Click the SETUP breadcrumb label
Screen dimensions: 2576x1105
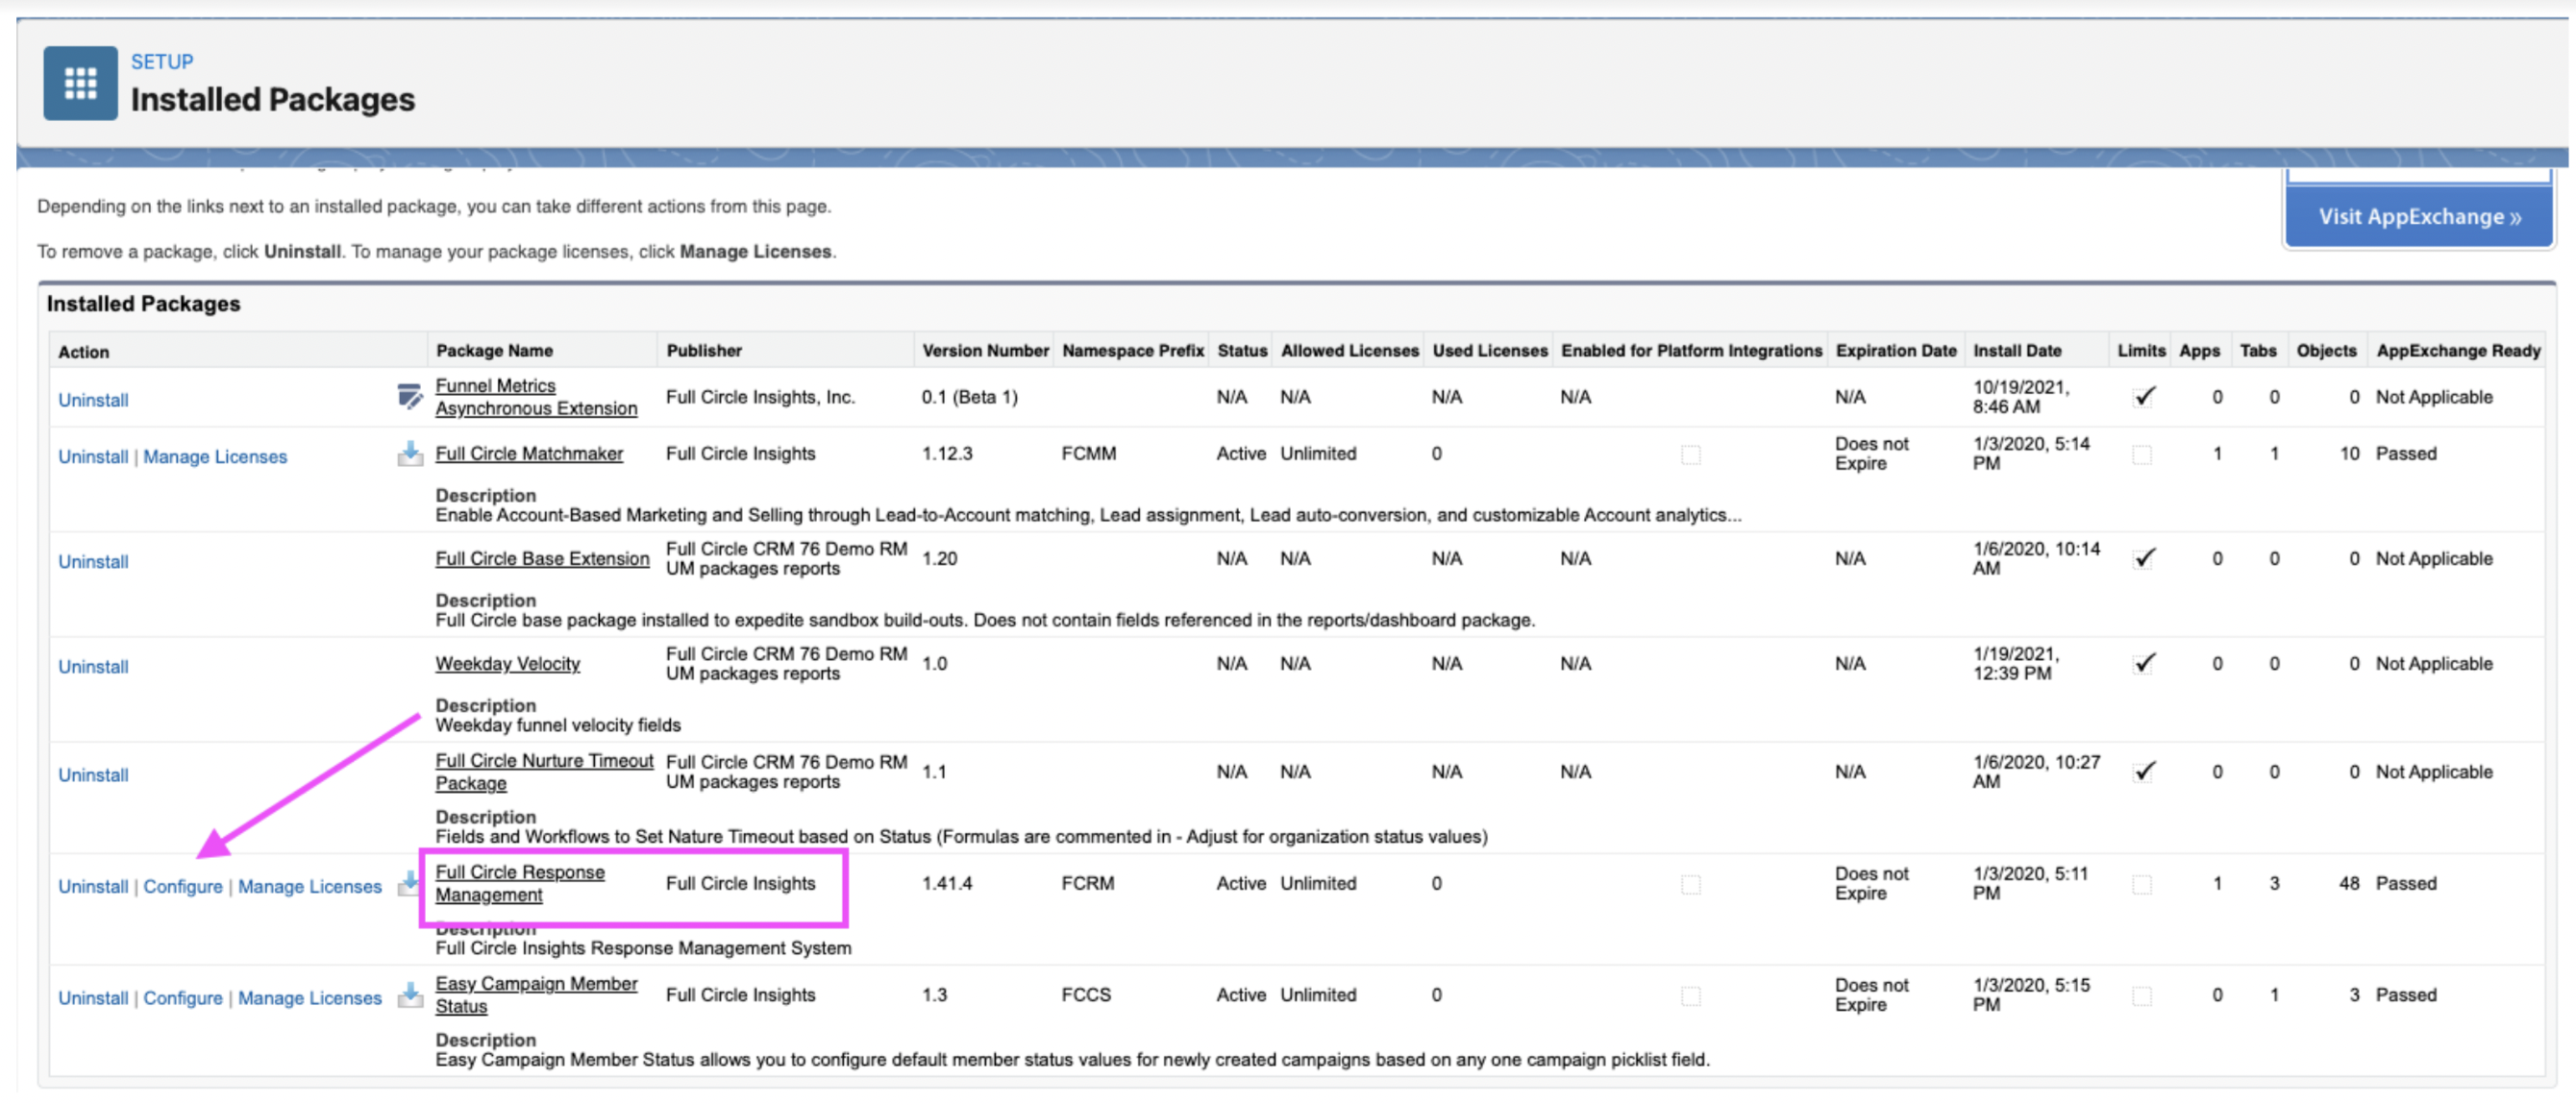(162, 62)
